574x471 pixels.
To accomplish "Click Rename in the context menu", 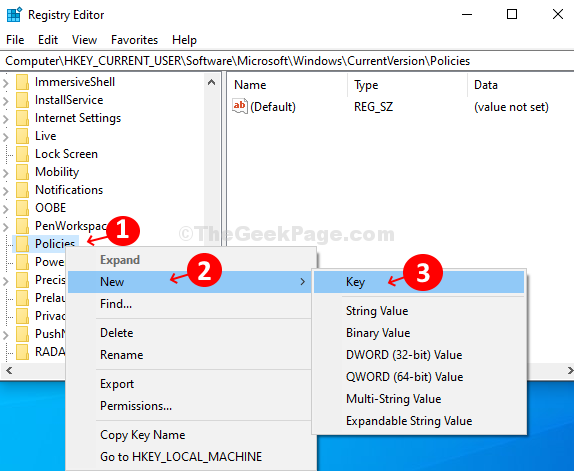I will coord(190,355).
